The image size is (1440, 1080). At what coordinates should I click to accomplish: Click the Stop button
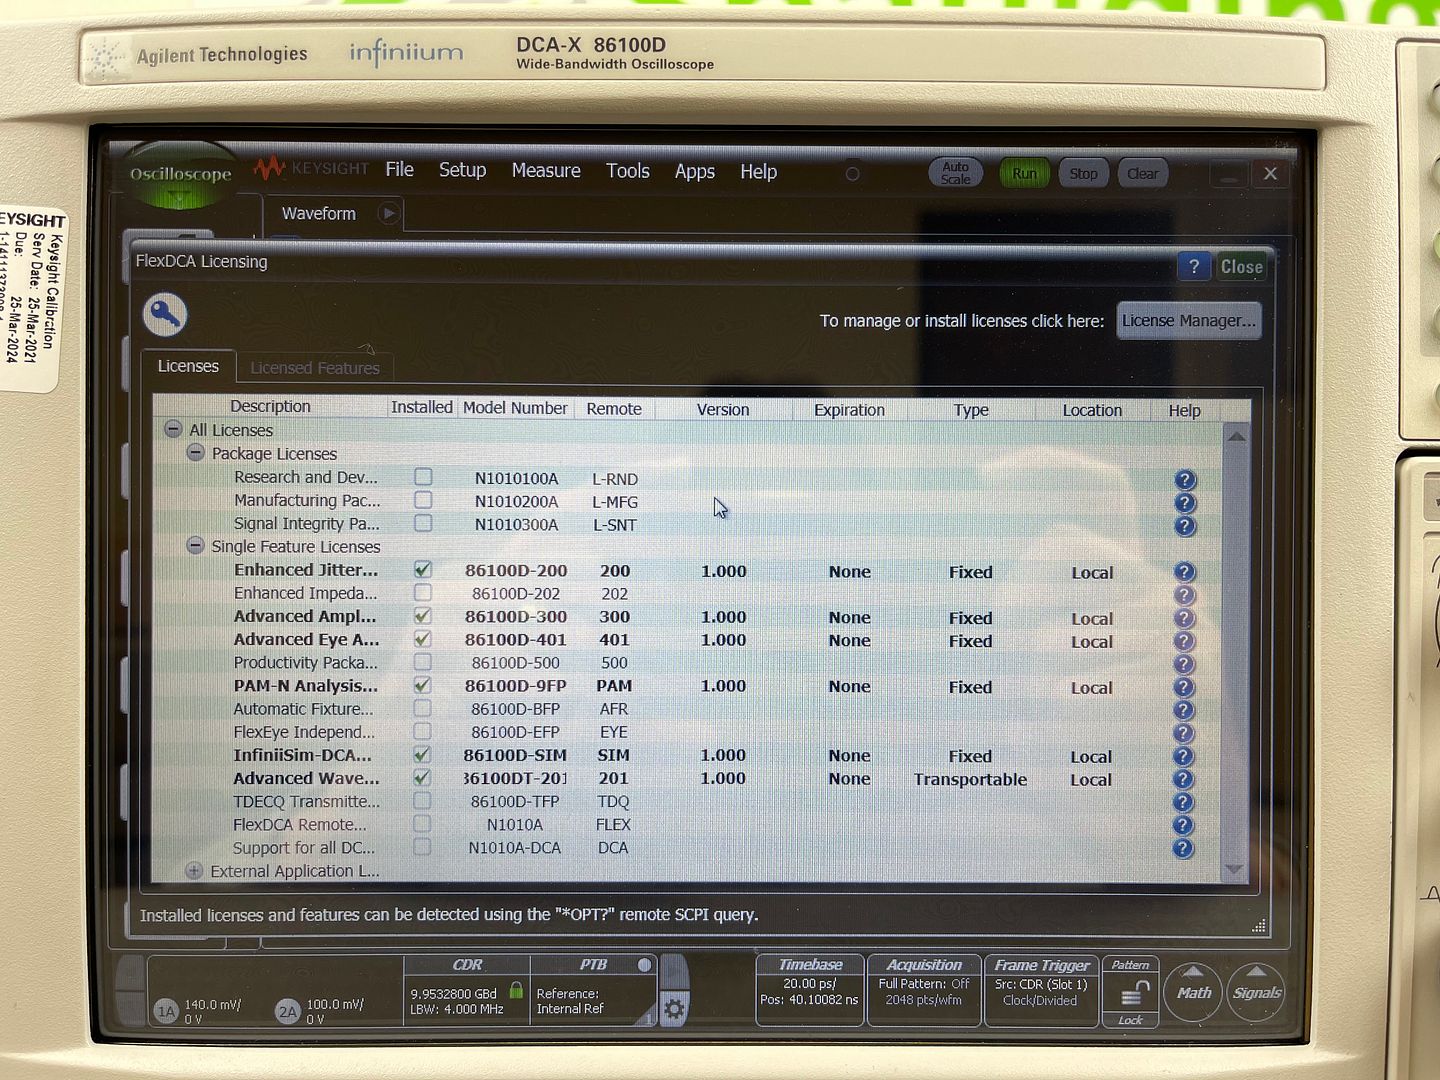tap(1083, 174)
